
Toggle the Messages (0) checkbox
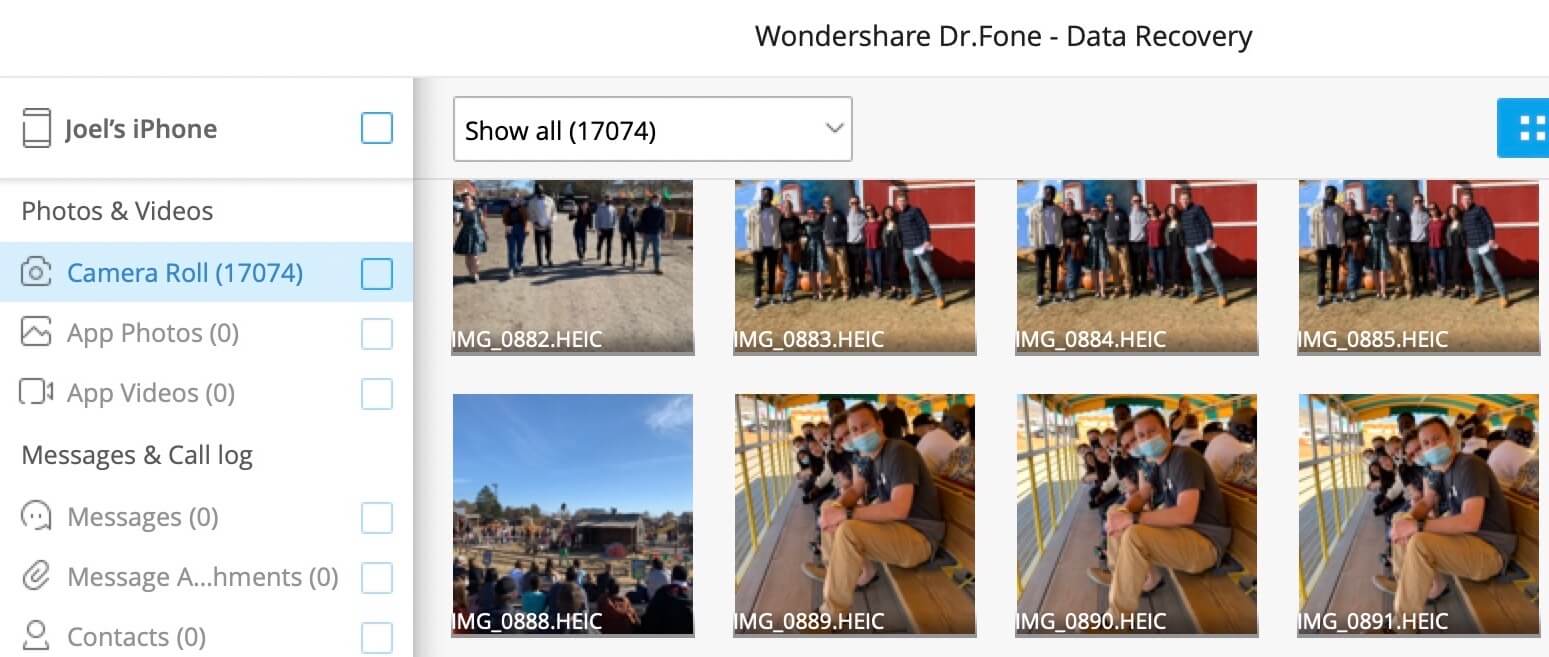click(x=377, y=517)
